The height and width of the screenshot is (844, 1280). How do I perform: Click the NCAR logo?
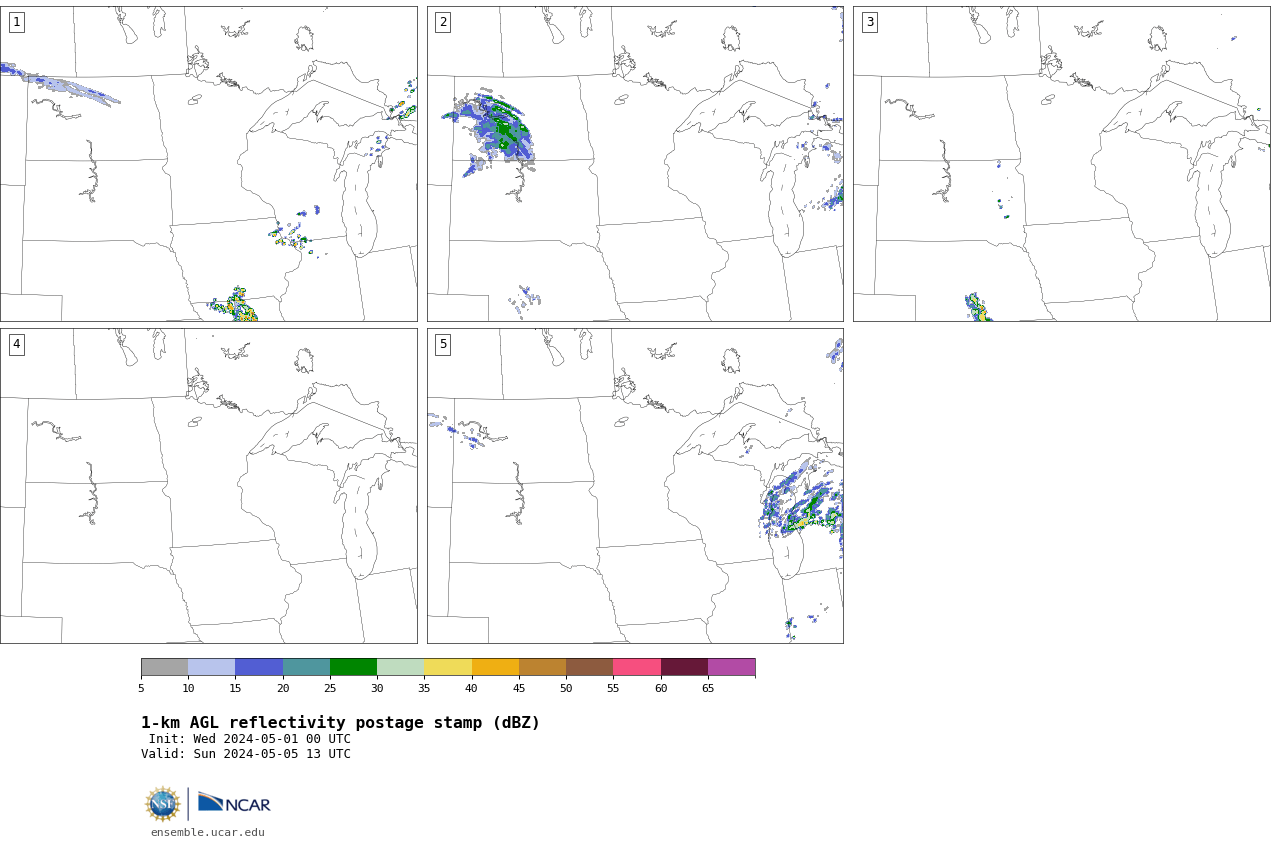pos(234,803)
